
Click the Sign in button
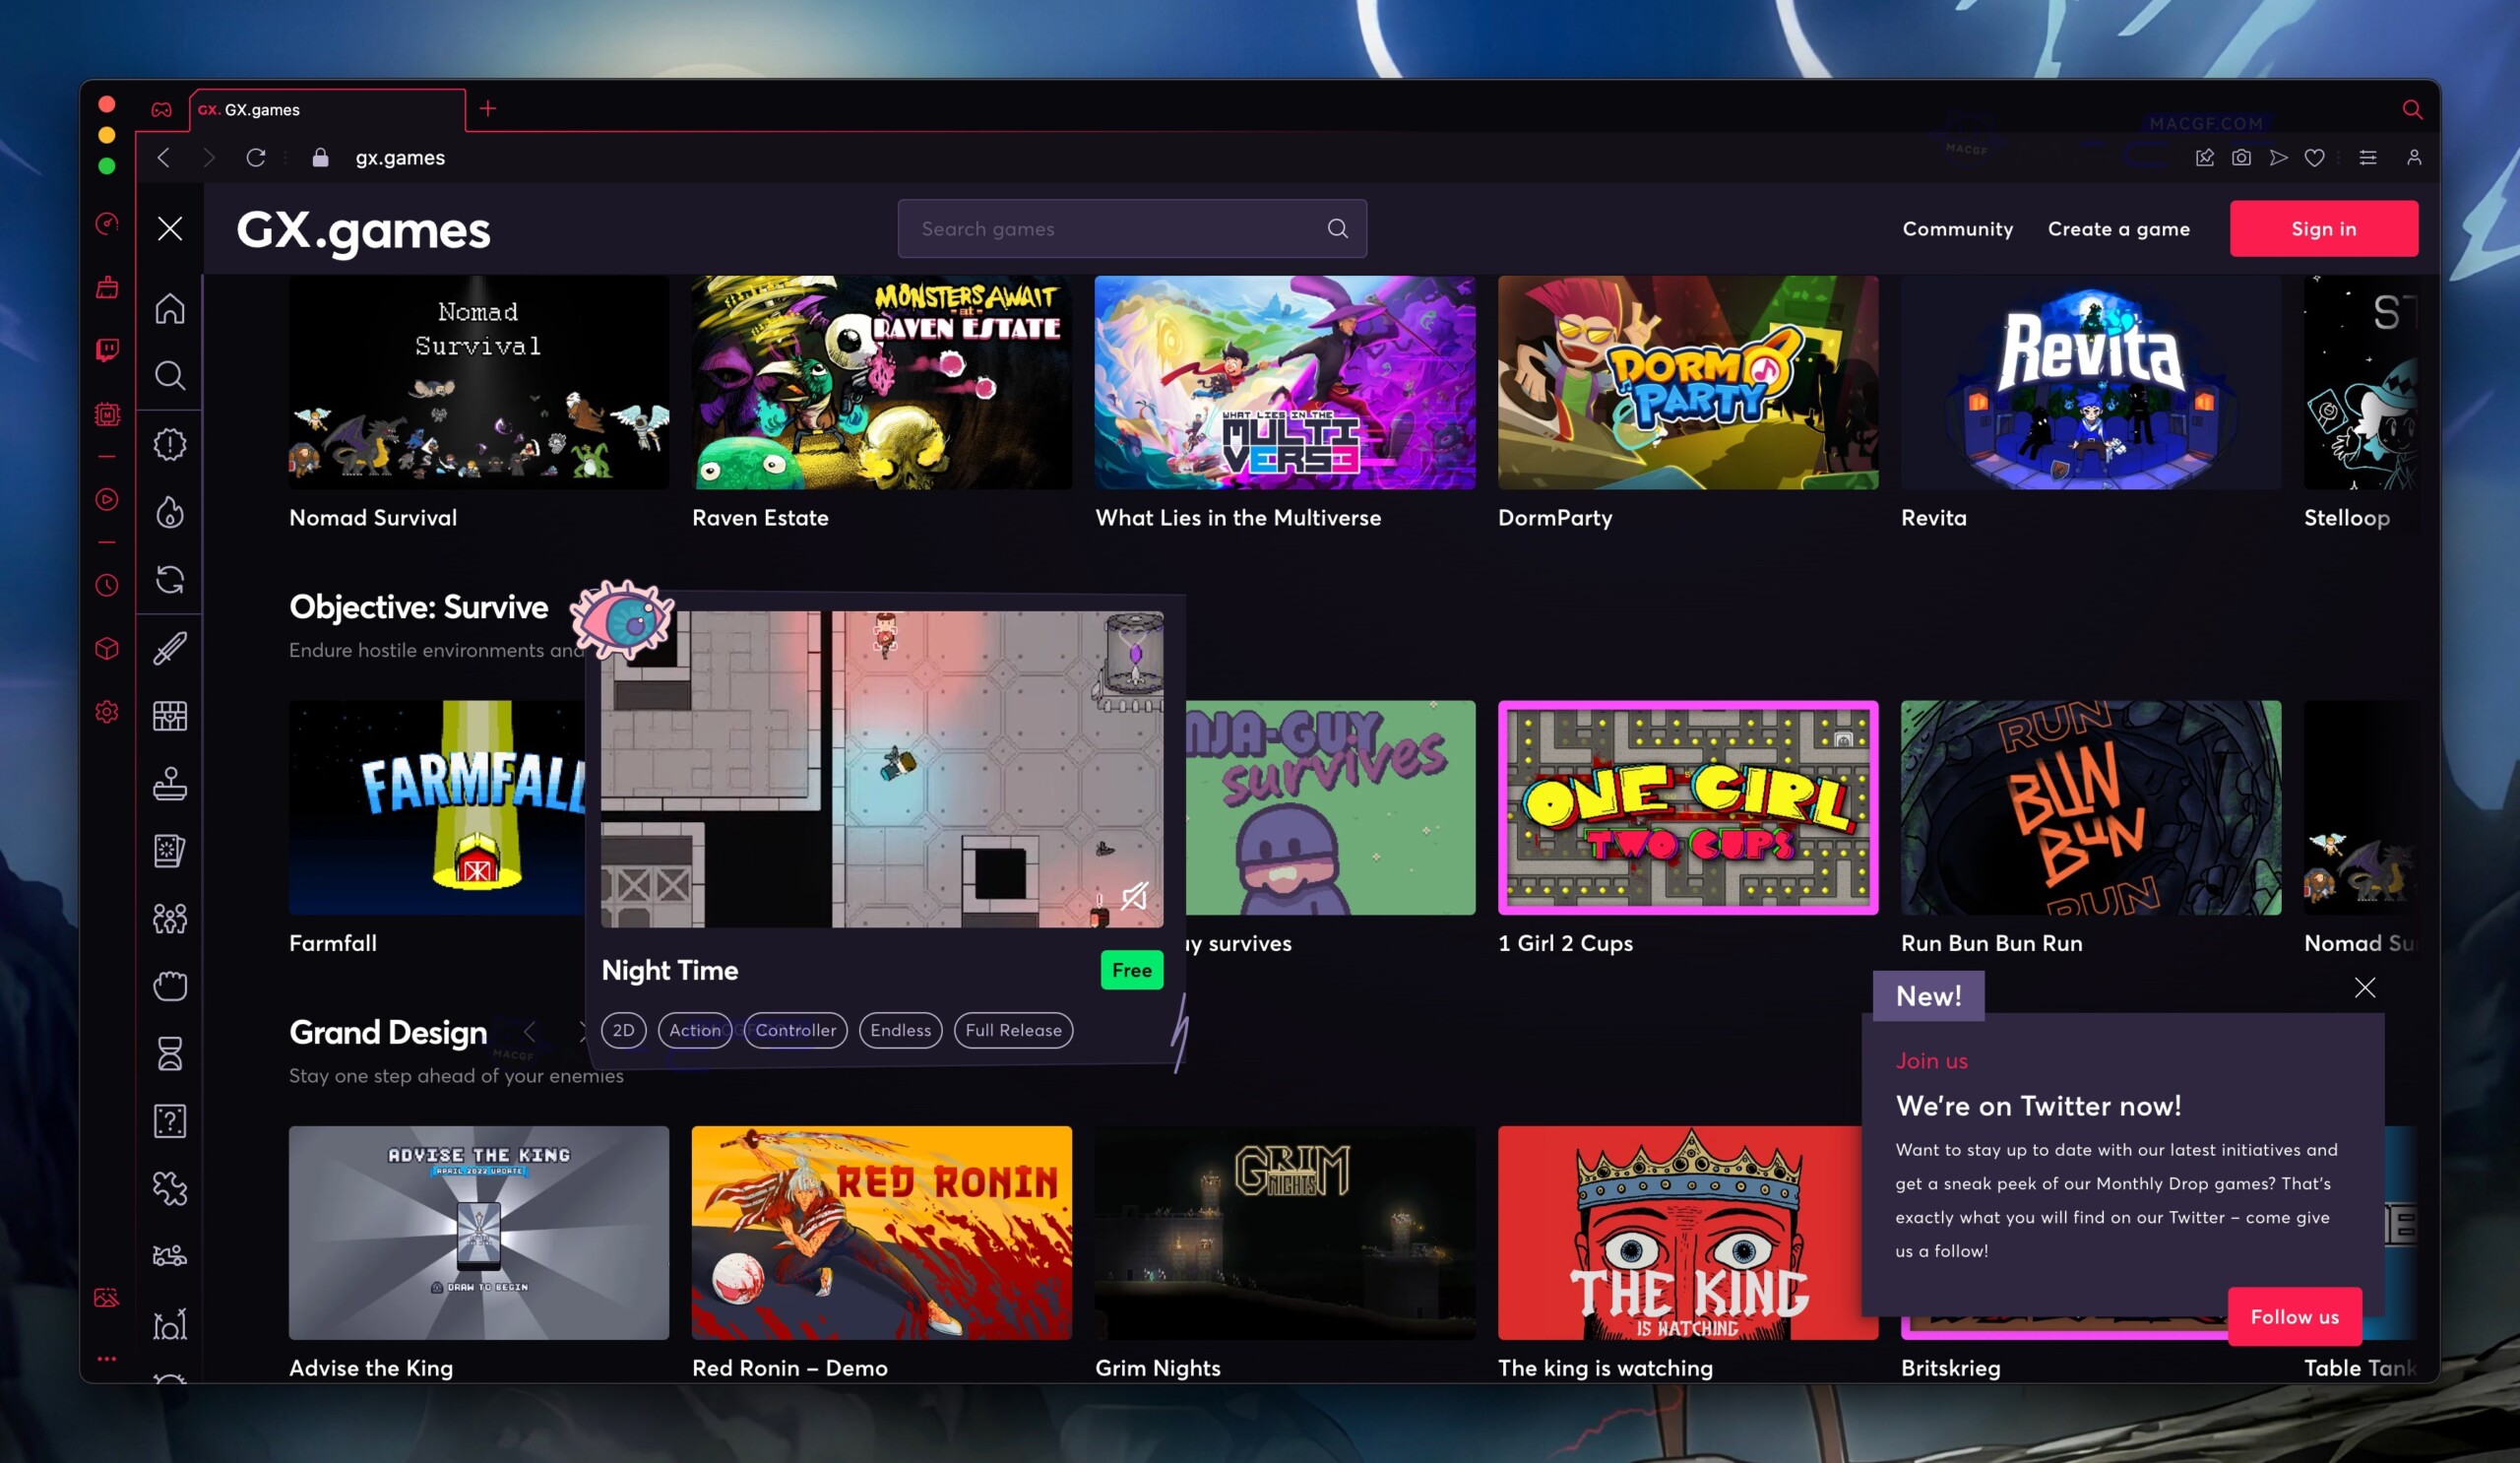tap(2323, 229)
